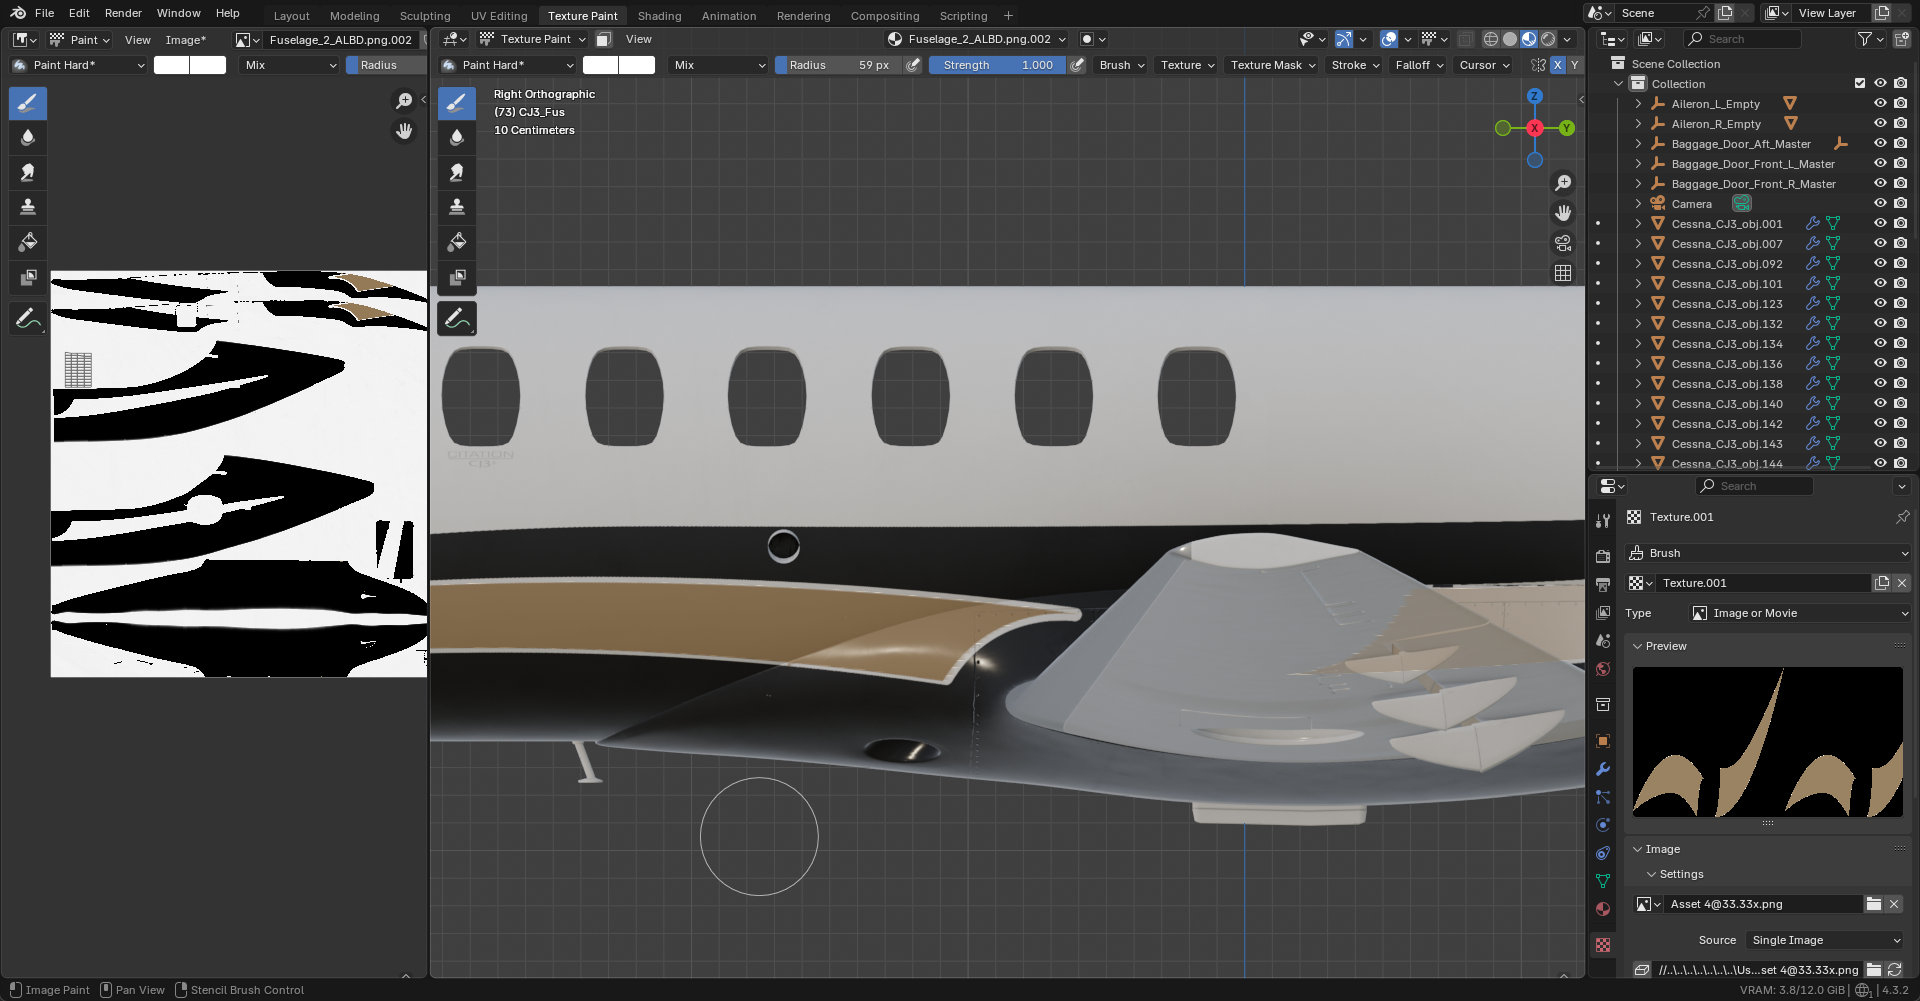Reload the image file path

tap(1894, 970)
